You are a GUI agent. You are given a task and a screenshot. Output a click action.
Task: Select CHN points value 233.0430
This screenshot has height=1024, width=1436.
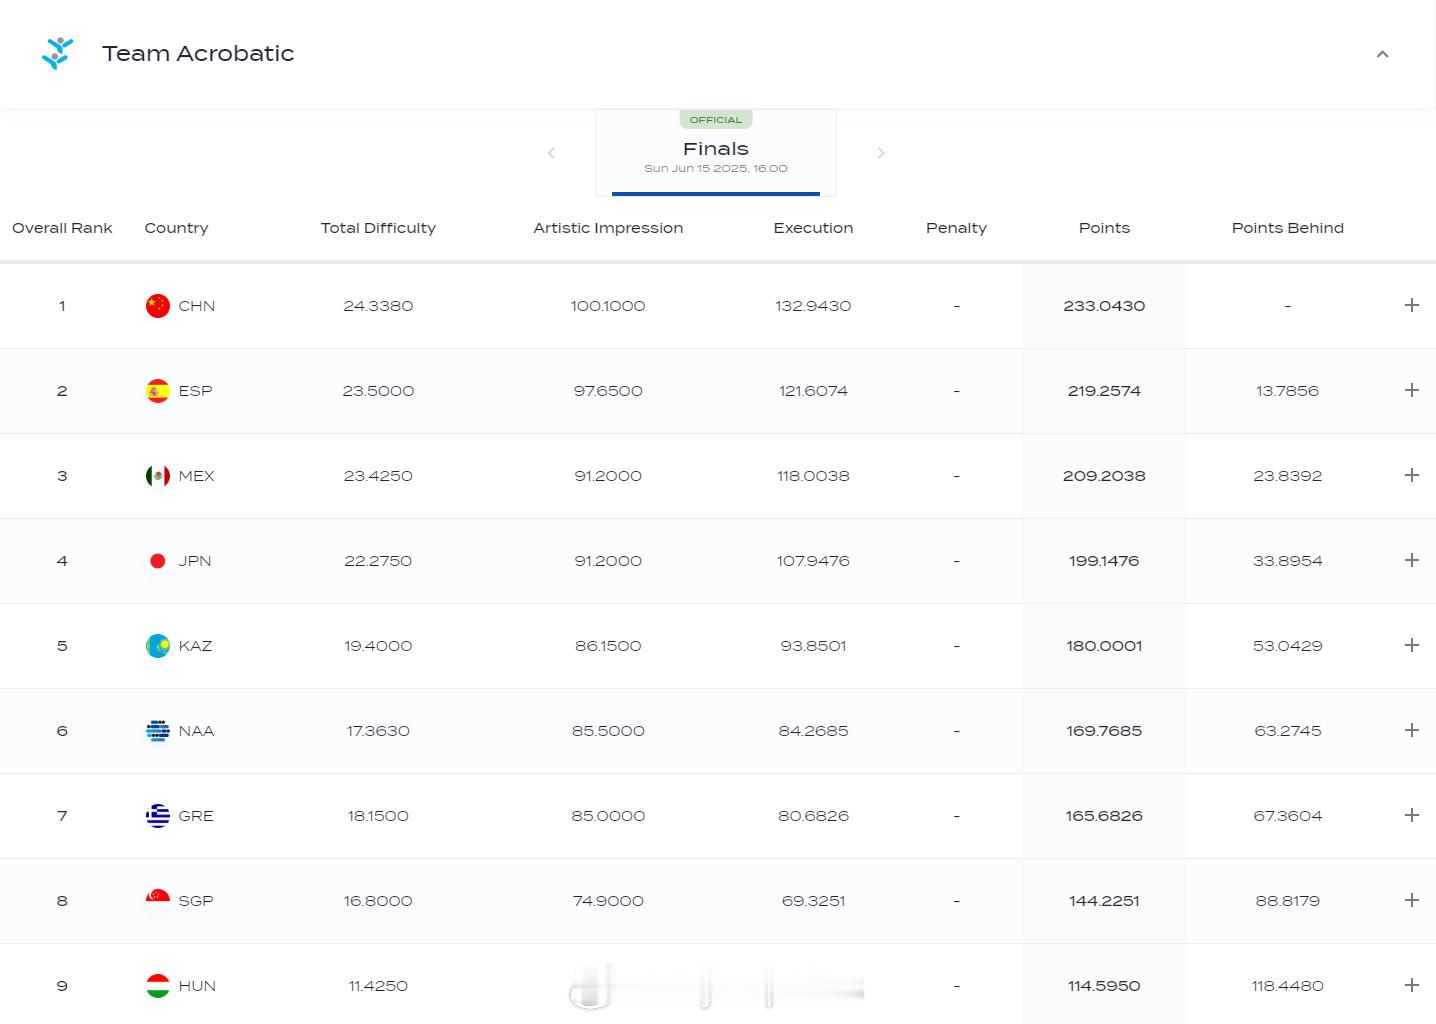[x=1104, y=306]
